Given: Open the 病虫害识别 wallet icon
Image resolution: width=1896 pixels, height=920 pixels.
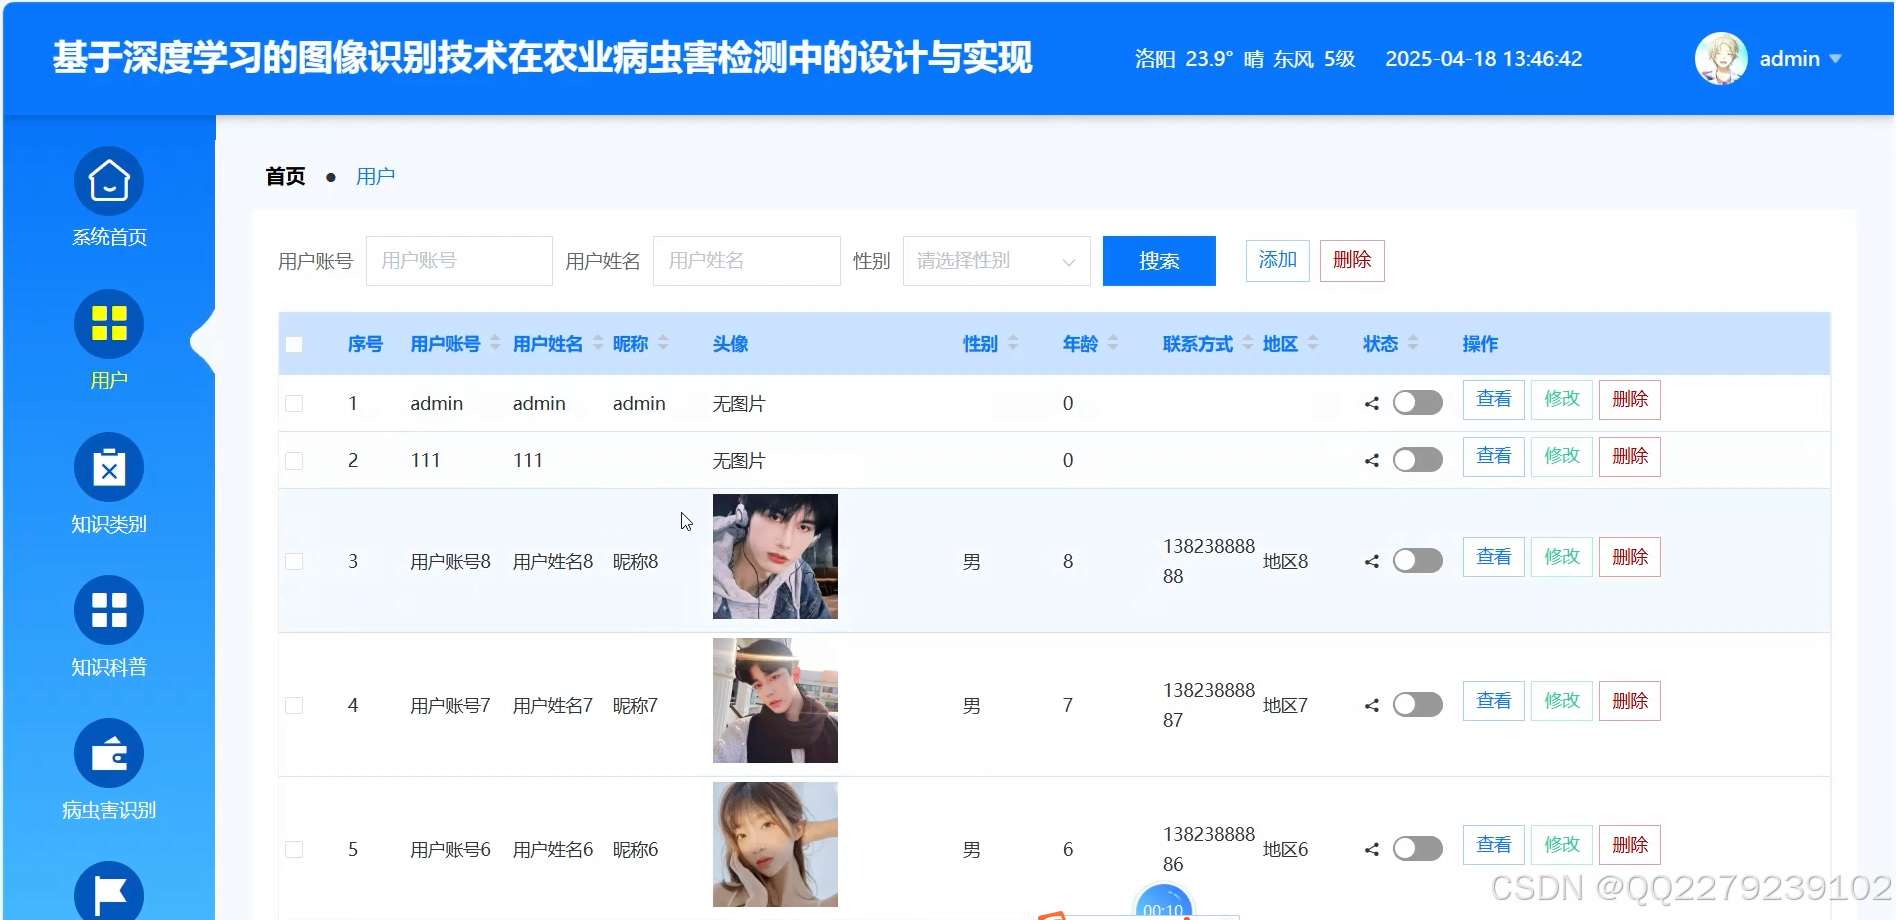Looking at the screenshot, I should coord(109,753).
